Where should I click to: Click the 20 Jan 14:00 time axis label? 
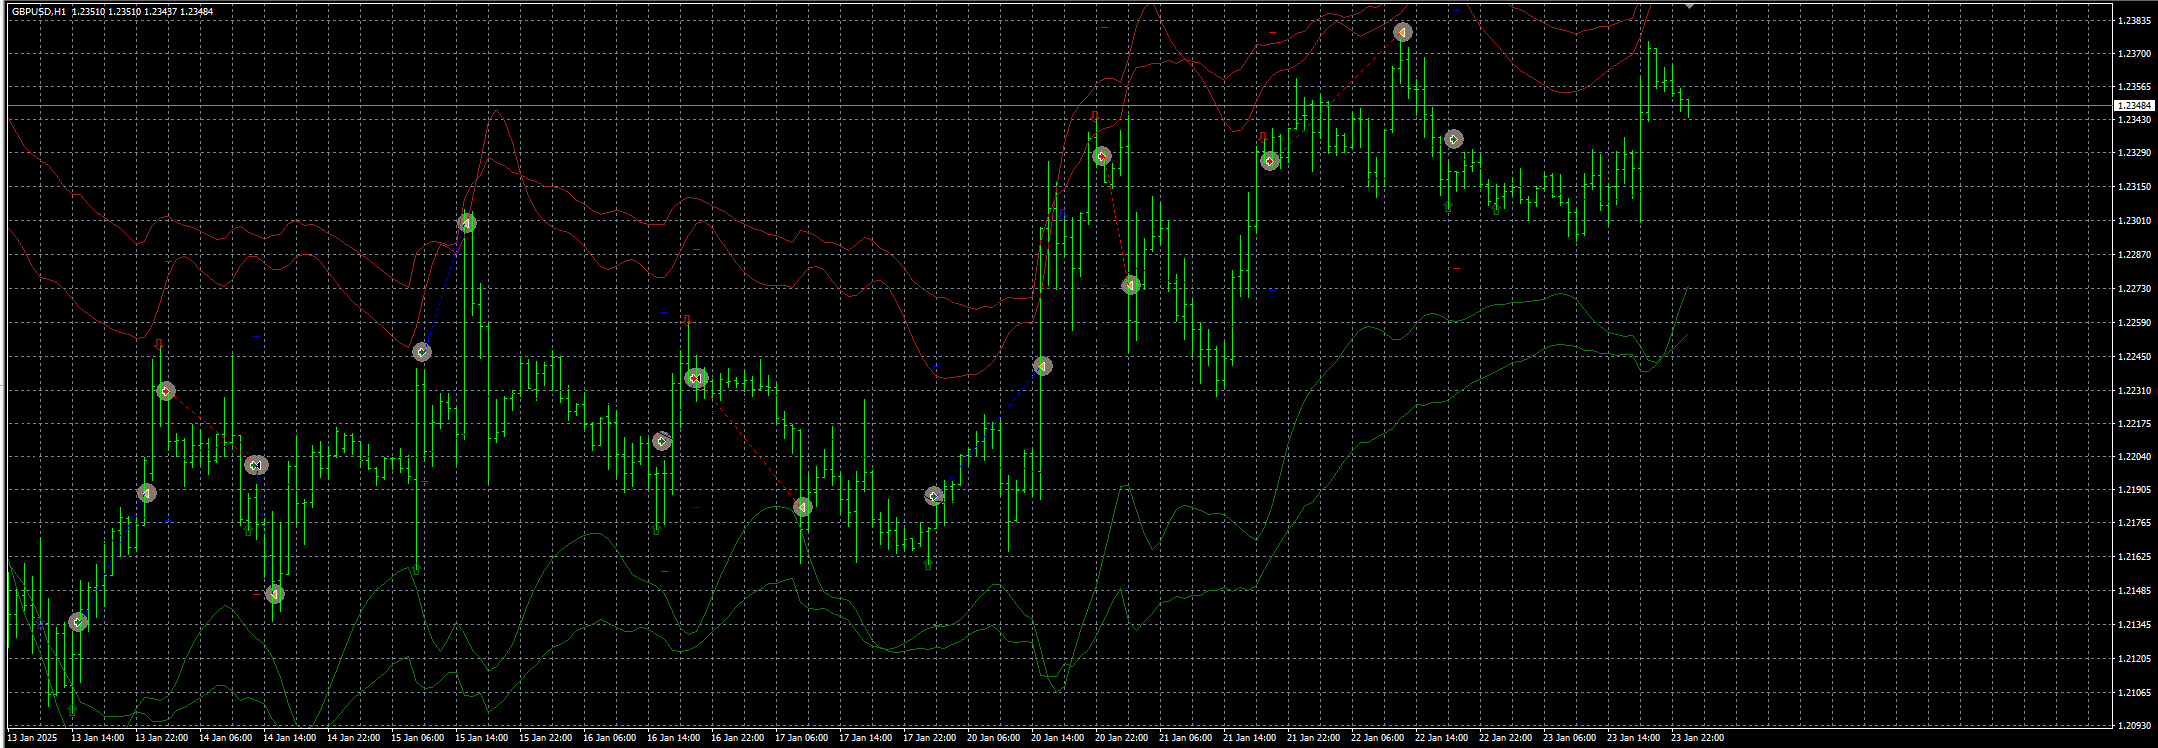(1058, 738)
